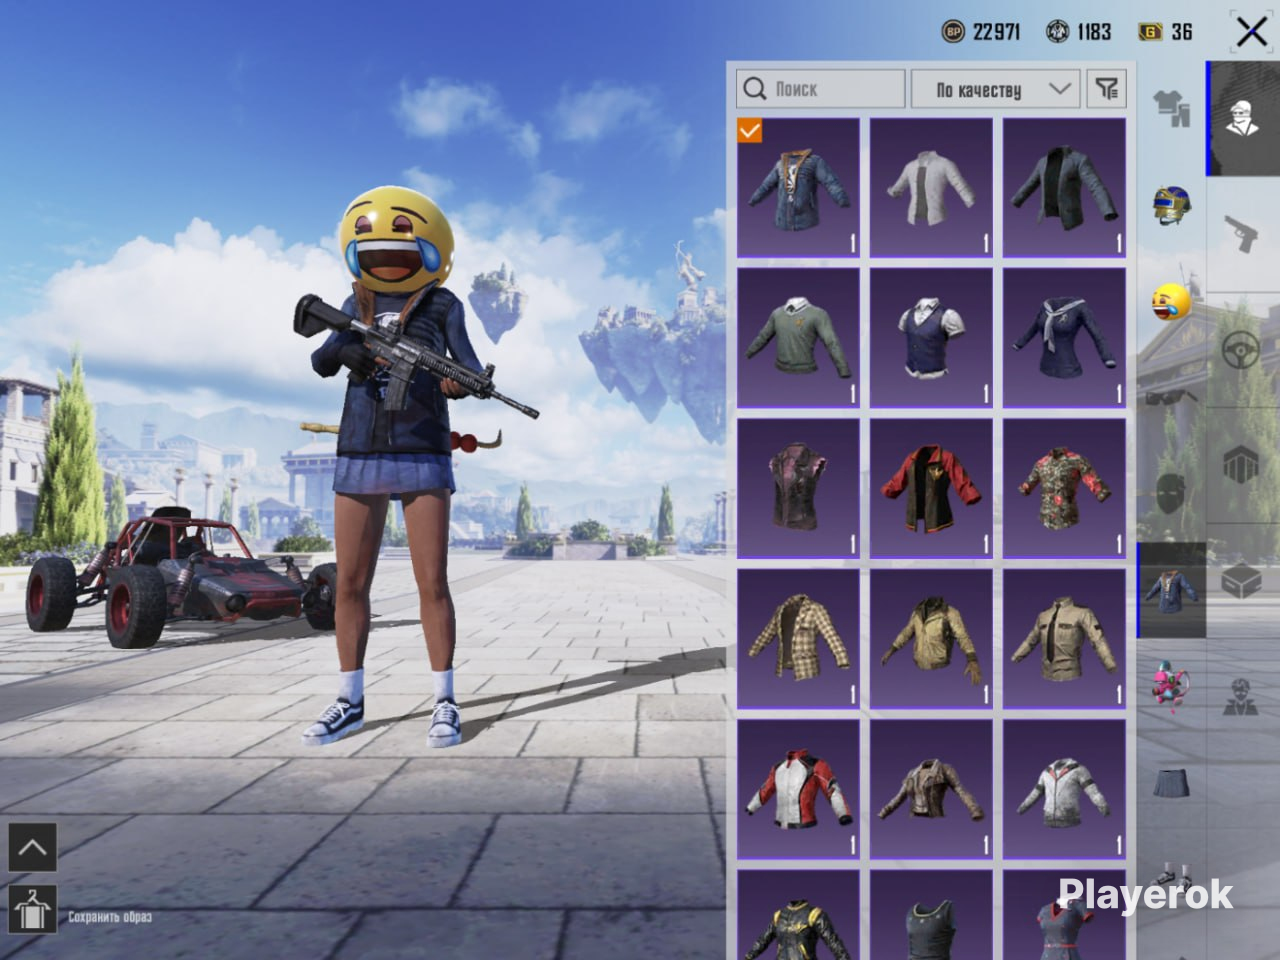Click the 'Сохранить образ' label
The width and height of the screenshot is (1280, 960).
tap(110, 916)
